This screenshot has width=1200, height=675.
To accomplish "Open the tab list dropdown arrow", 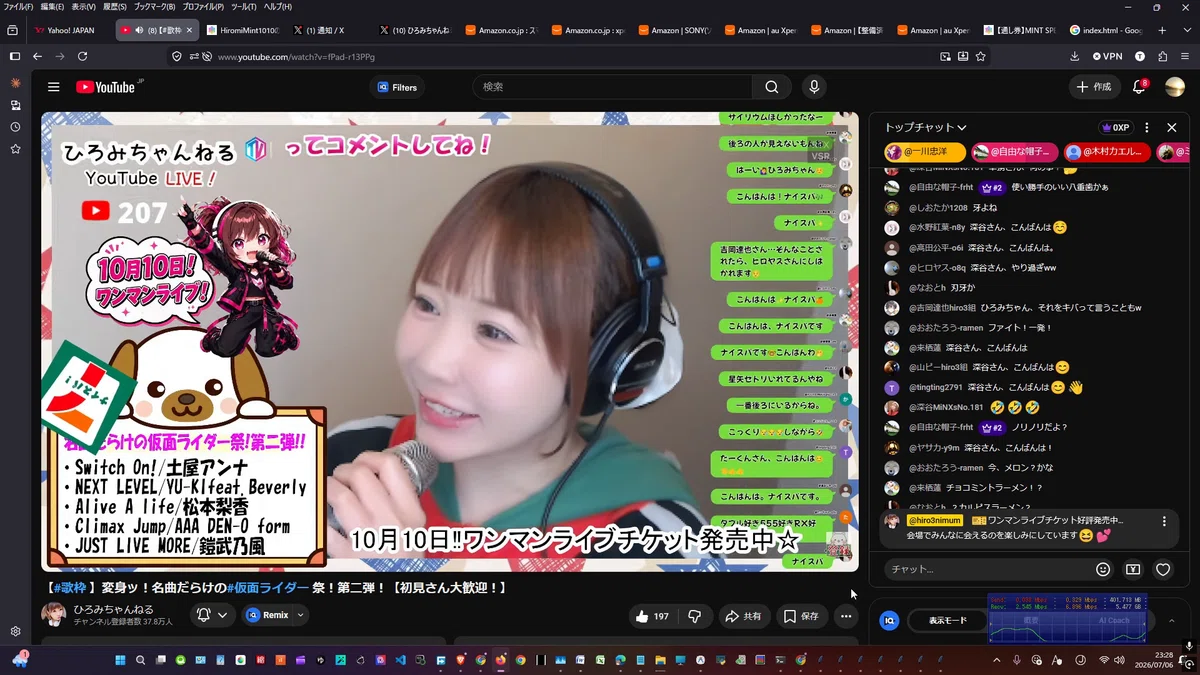I will click(1185, 30).
